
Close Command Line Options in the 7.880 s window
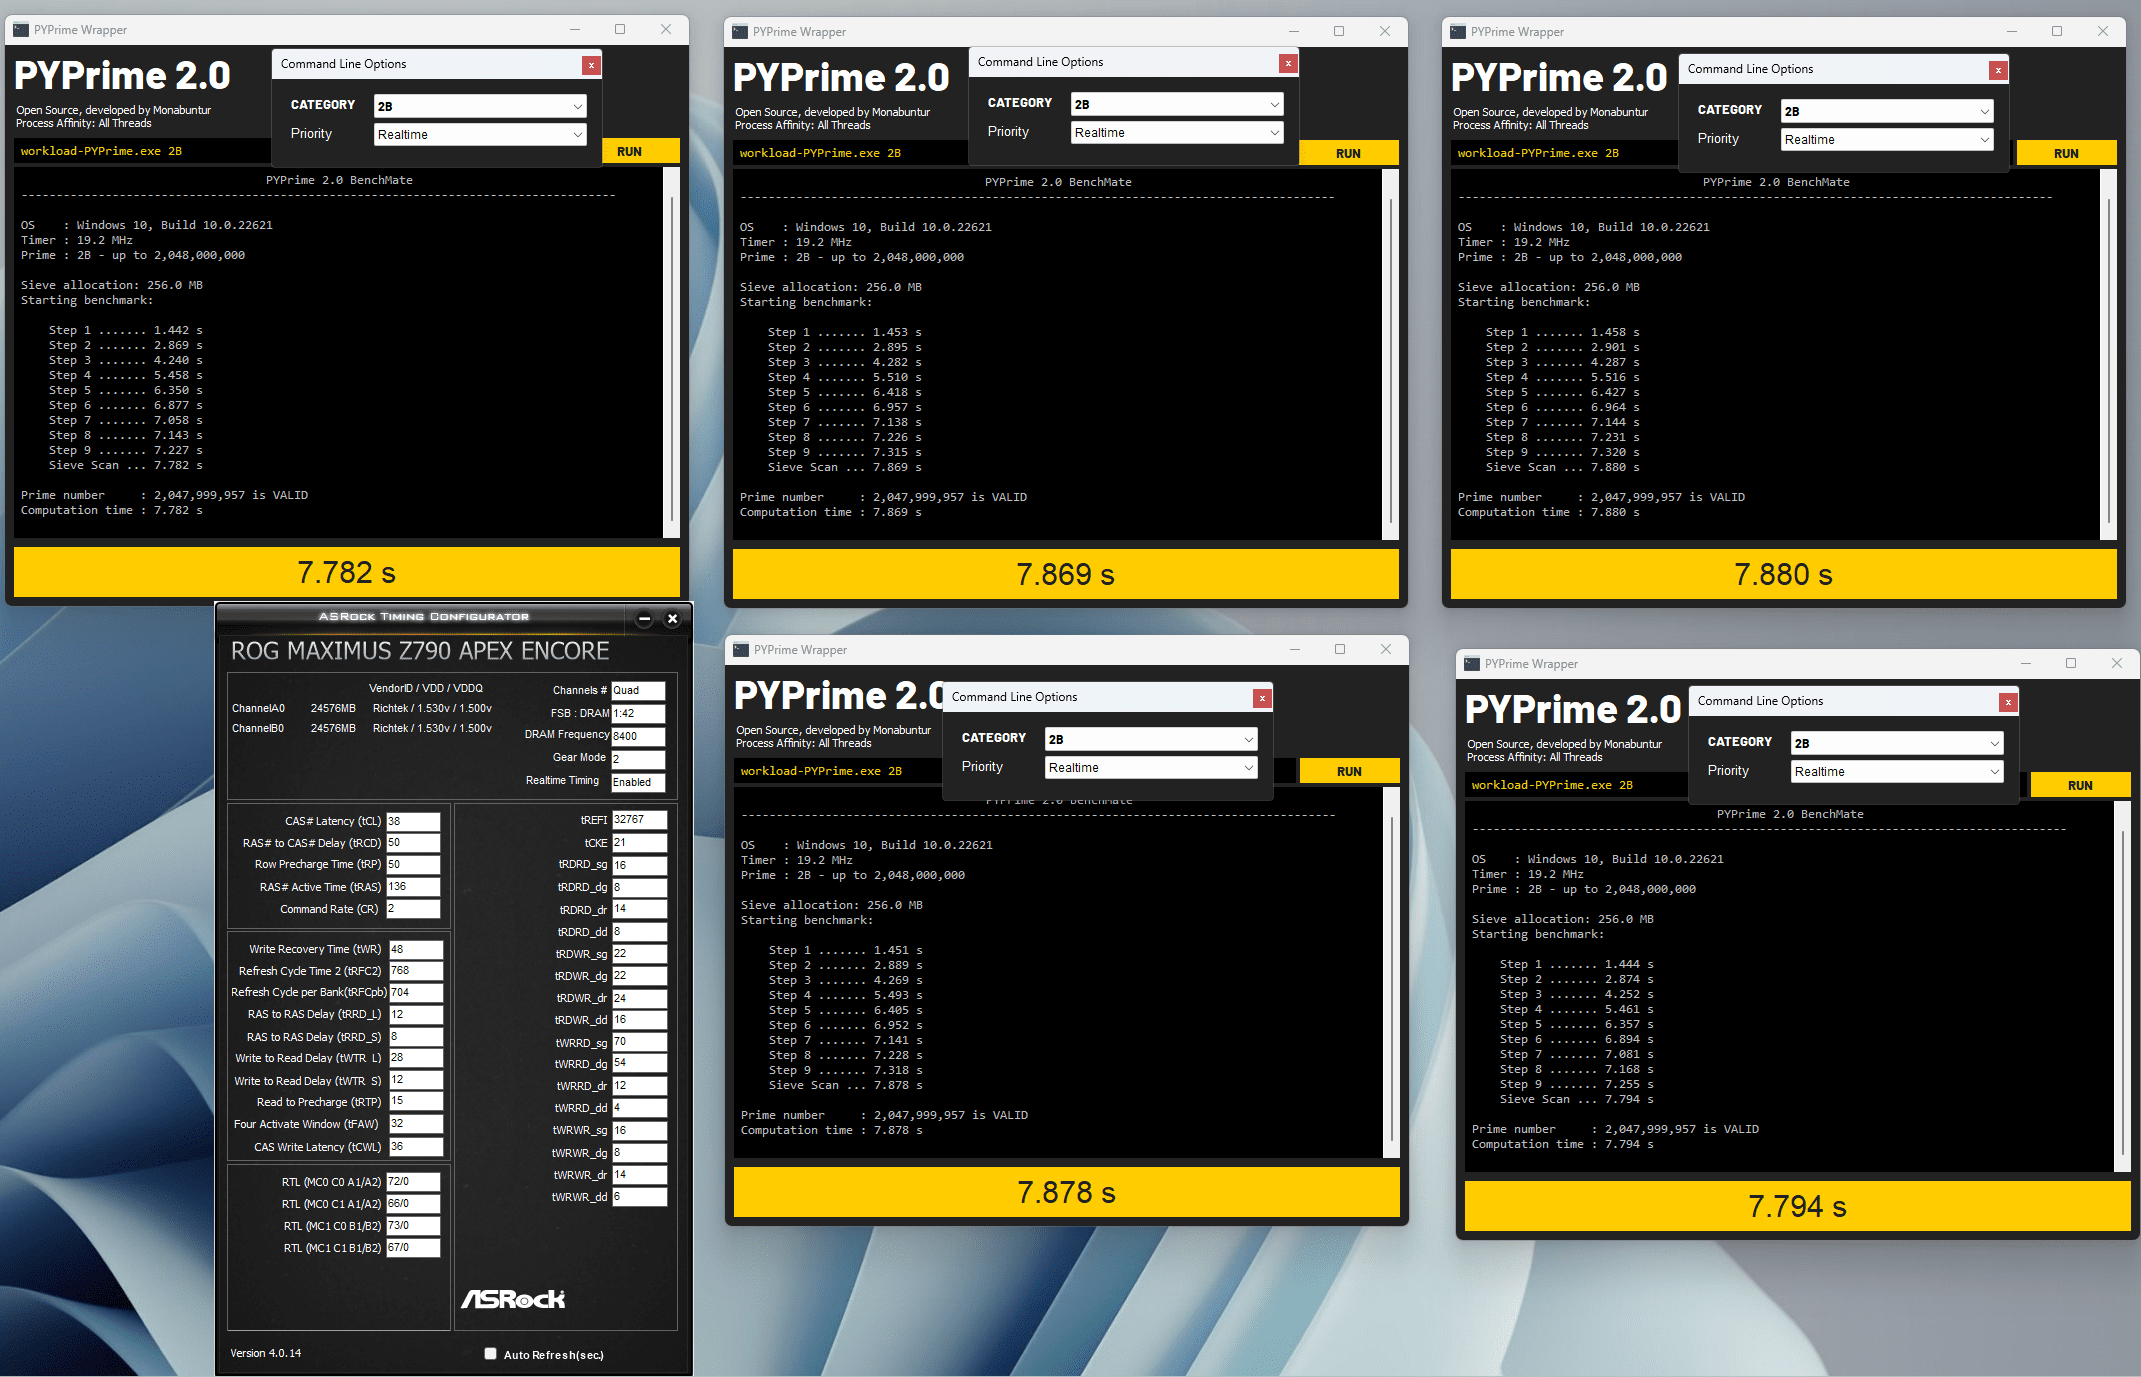point(1998,70)
